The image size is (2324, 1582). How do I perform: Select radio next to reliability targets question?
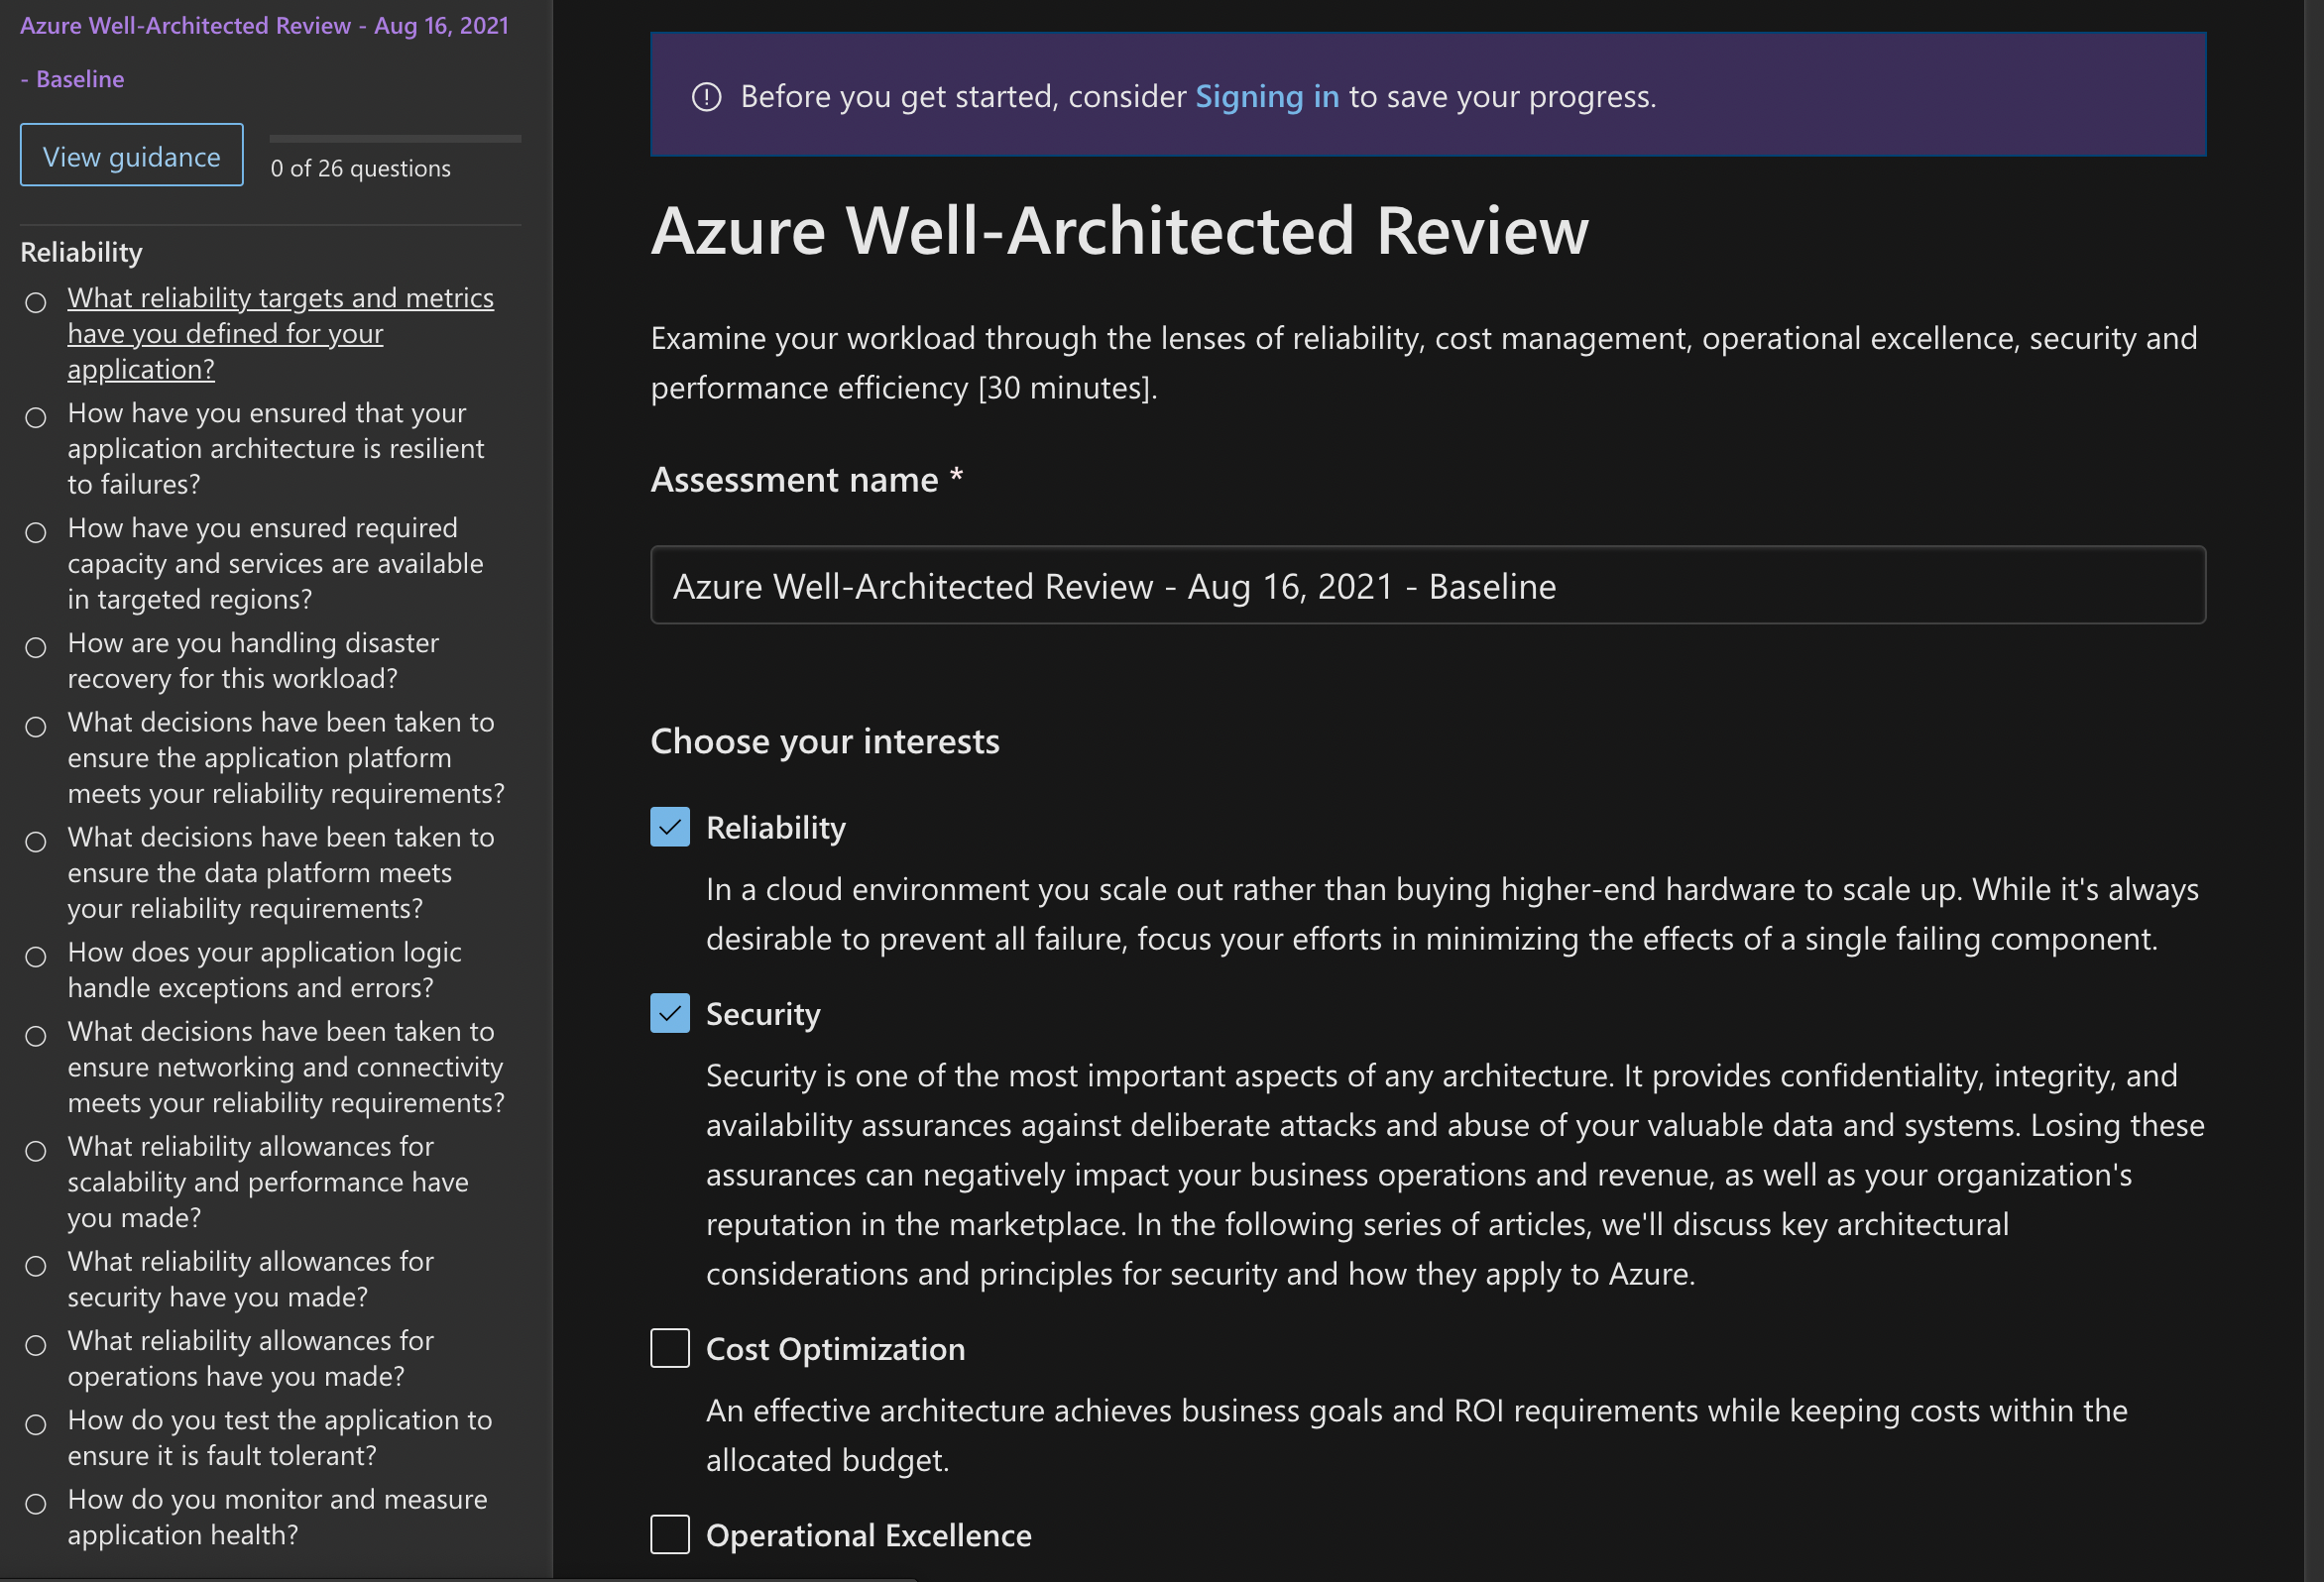coord(36,302)
